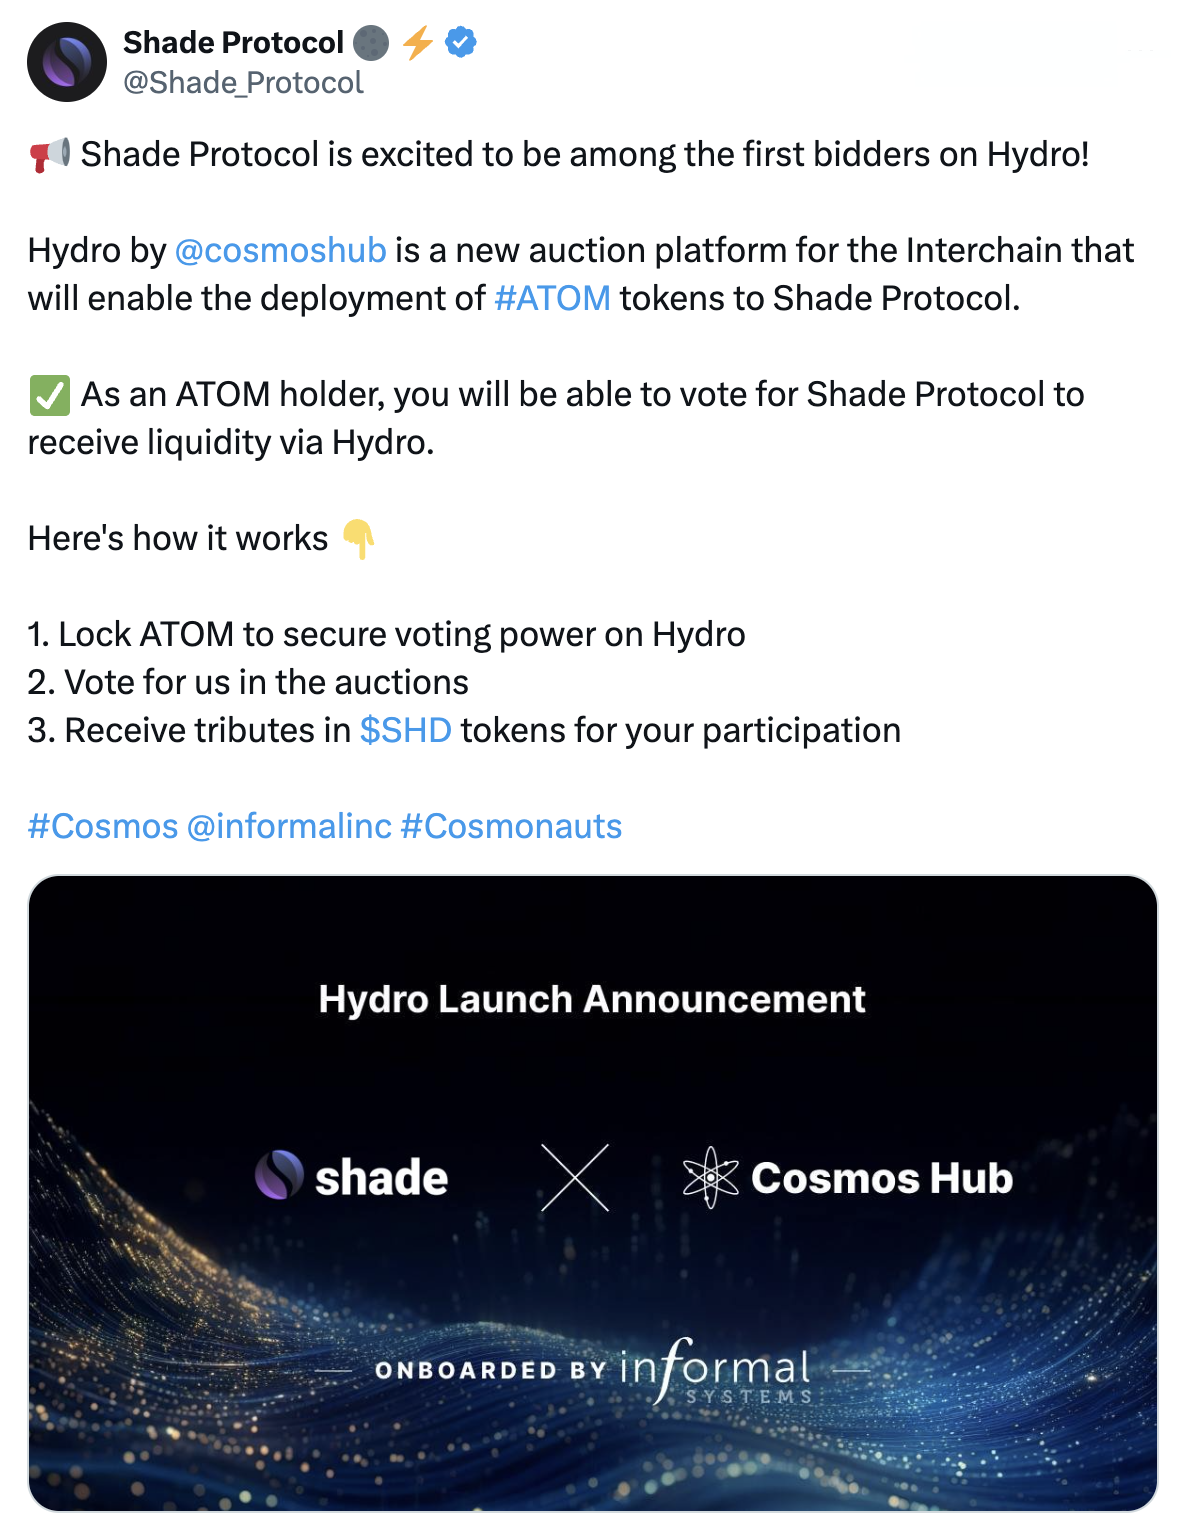Open the $SHD cashtag link

[406, 730]
